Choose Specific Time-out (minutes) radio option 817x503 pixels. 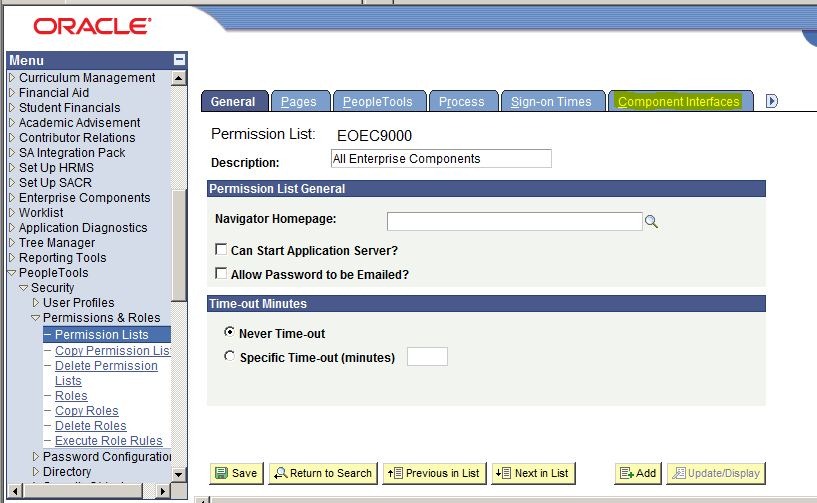coord(229,356)
